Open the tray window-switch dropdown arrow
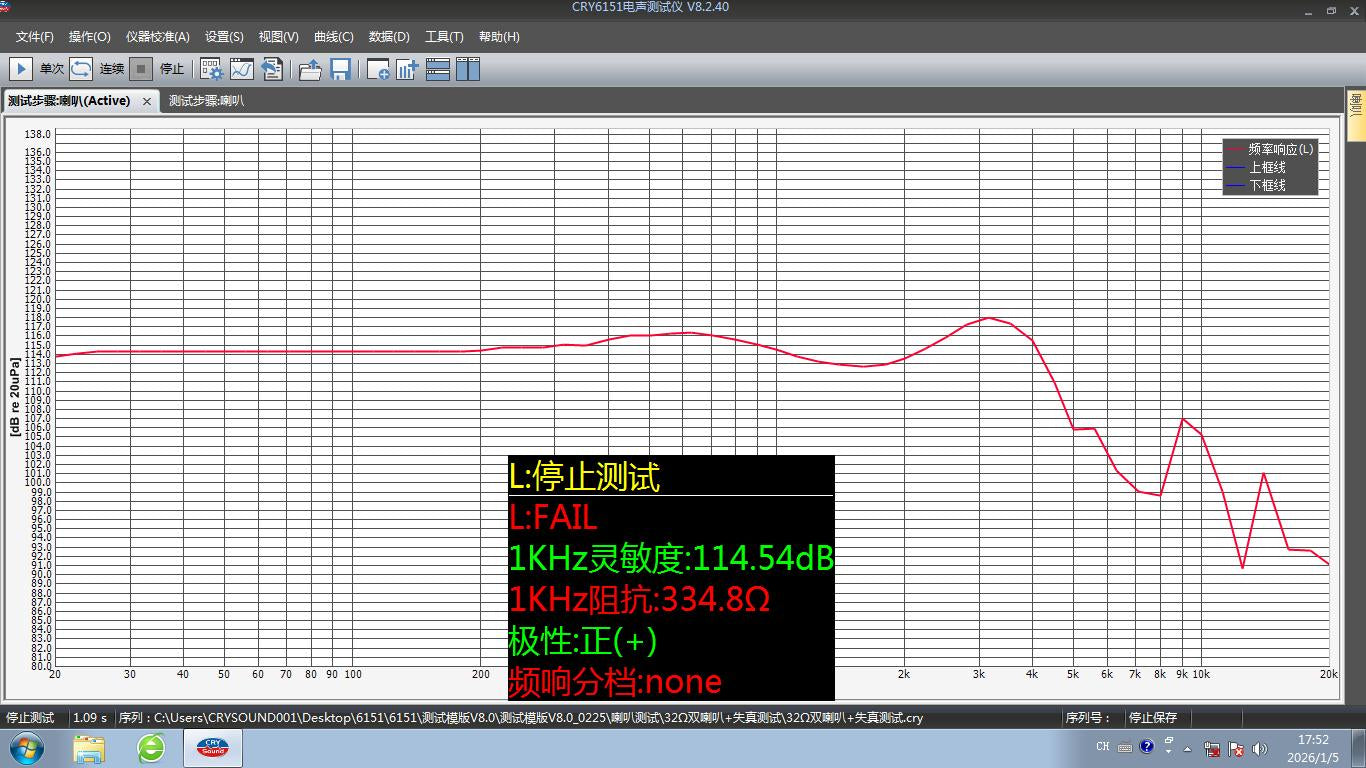Viewport: 1366px width, 768px height. coord(1168,750)
